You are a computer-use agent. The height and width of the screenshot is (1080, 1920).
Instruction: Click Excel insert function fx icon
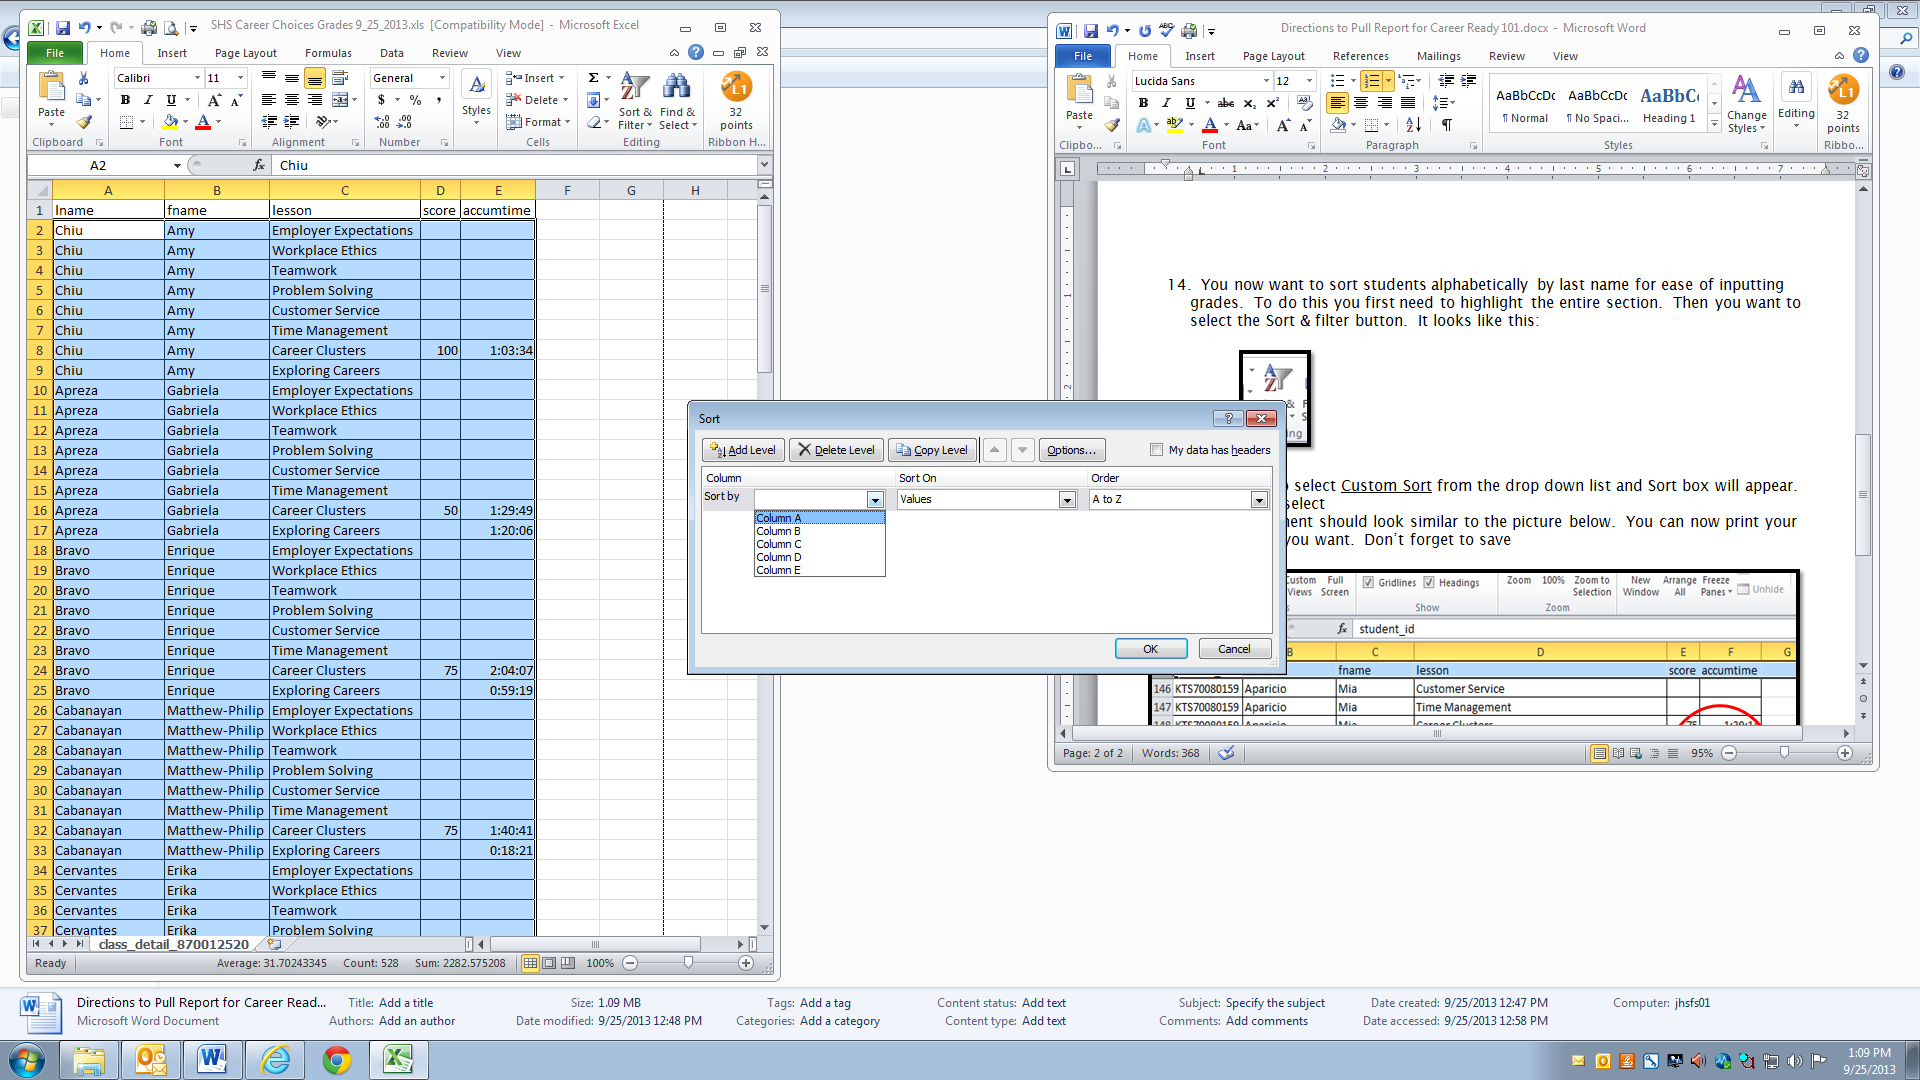[x=259, y=166]
